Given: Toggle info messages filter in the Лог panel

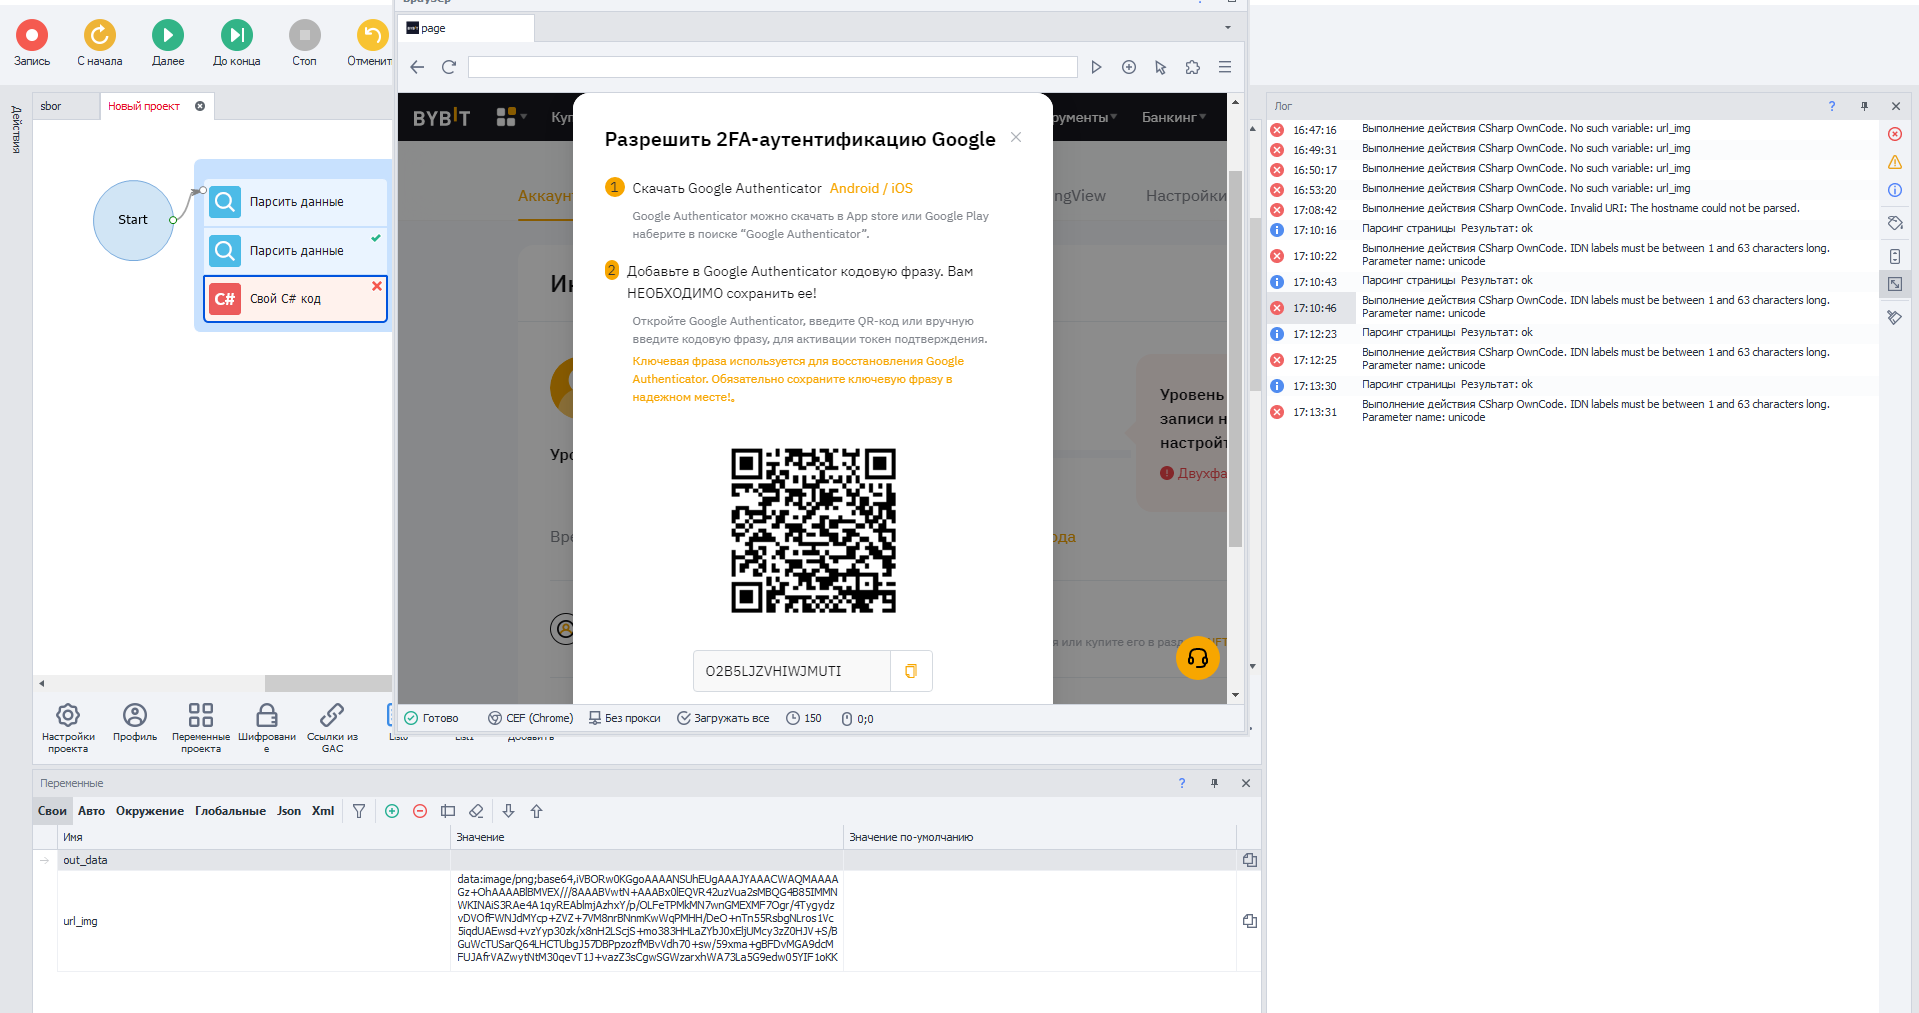Looking at the screenshot, I should point(1895,190).
